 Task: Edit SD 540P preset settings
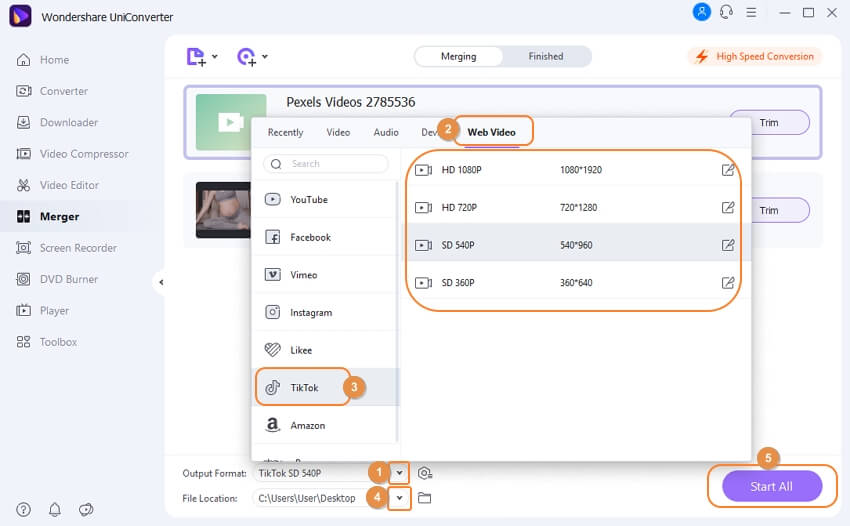coord(728,245)
